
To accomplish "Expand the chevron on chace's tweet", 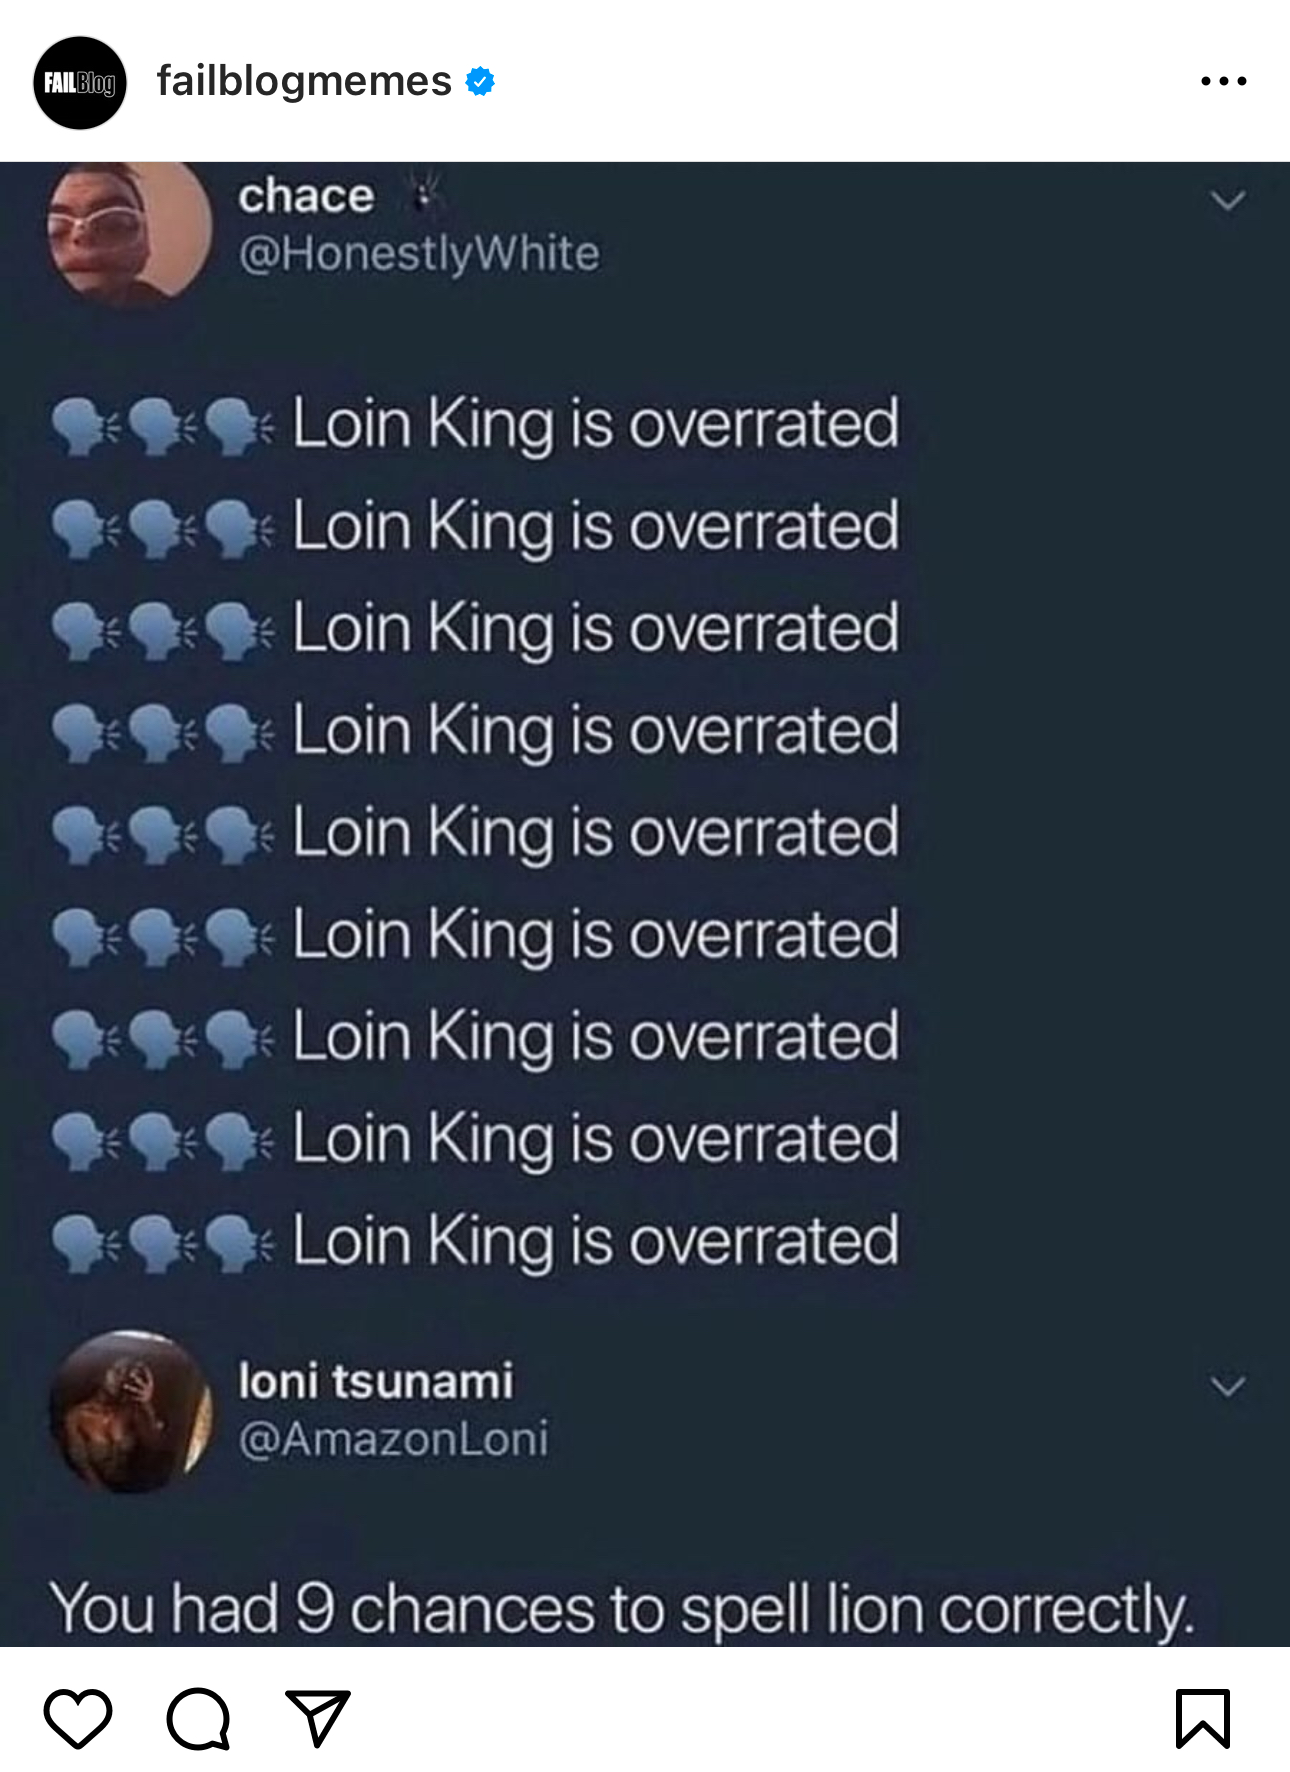I will [x=1227, y=201].
